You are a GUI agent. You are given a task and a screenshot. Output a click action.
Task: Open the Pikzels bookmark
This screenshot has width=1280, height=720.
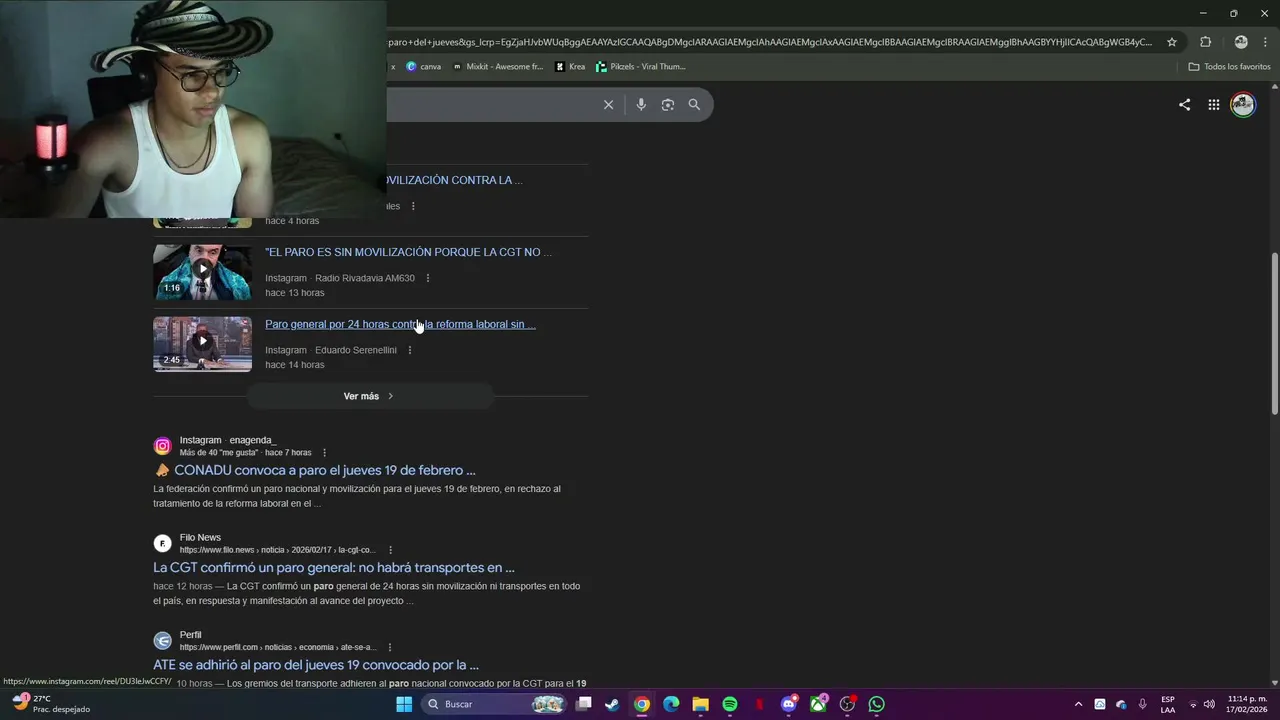[x=640, y=67]
